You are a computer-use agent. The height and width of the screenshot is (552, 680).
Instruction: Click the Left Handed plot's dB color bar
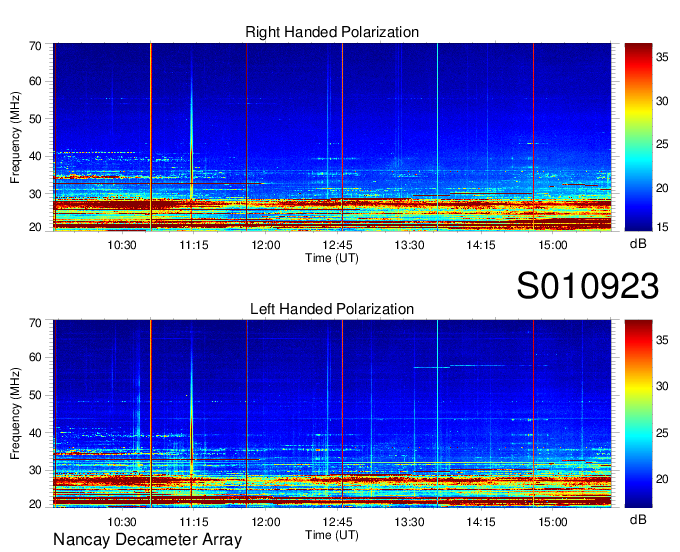pos(638,414)
